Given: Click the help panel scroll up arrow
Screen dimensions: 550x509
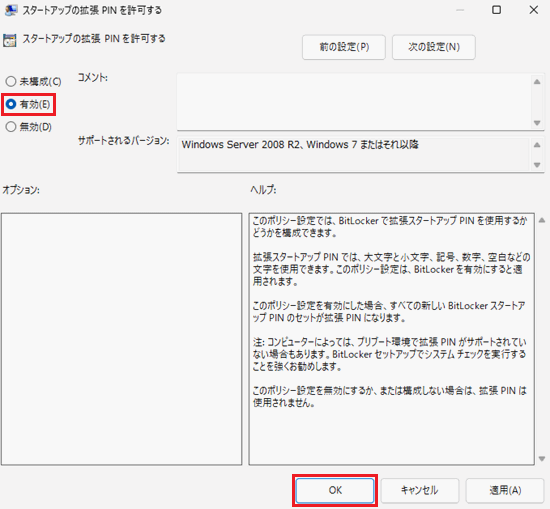Looking at the screenshot, I should pyautogui.click(x=542, y=220).
